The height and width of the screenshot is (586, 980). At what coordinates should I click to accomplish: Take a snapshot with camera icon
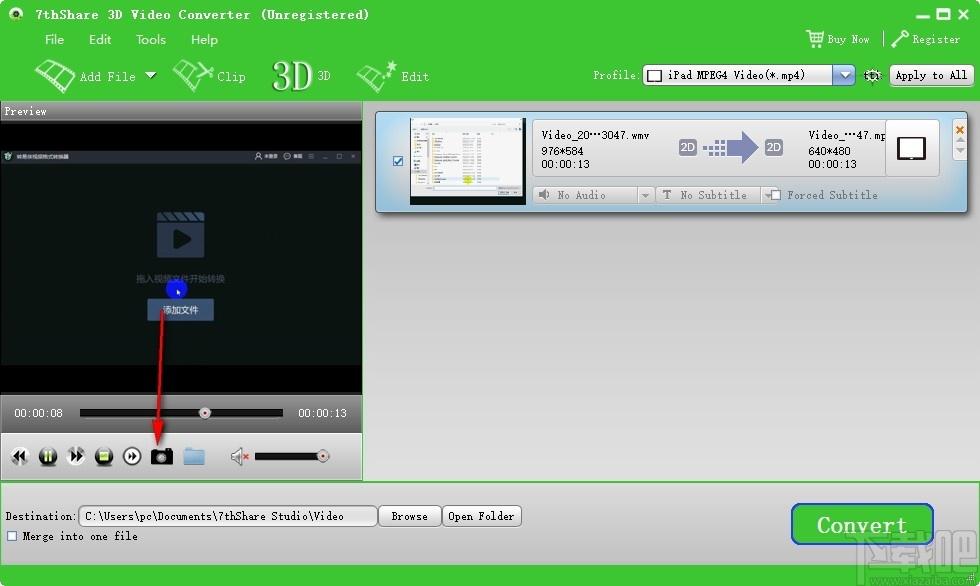click(162, 457)
